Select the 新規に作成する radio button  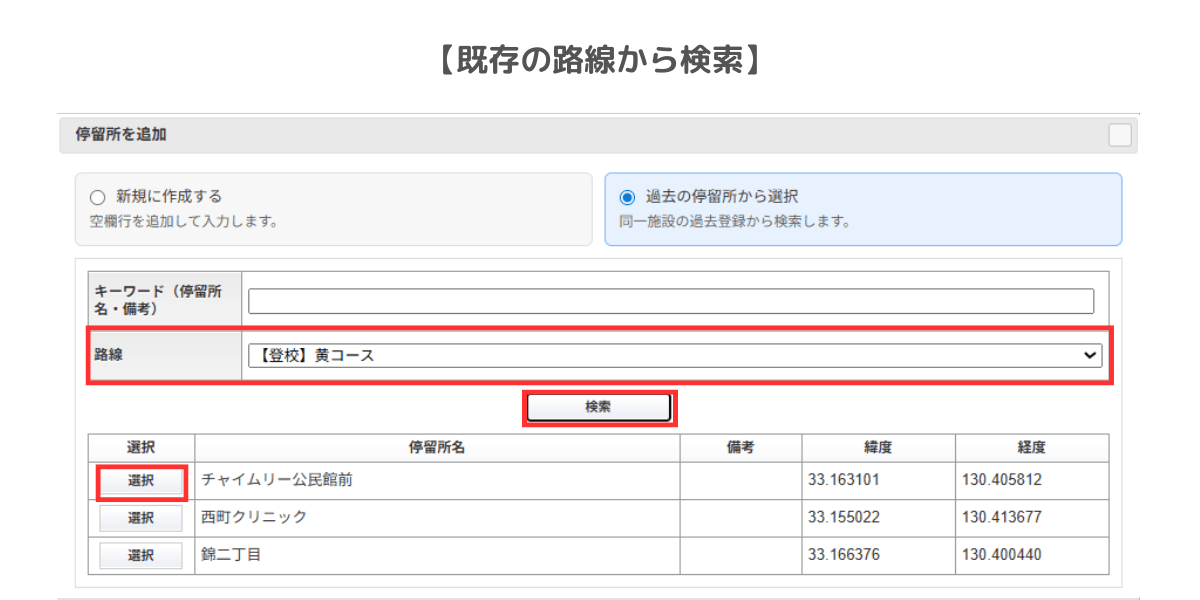pos(98,197)
